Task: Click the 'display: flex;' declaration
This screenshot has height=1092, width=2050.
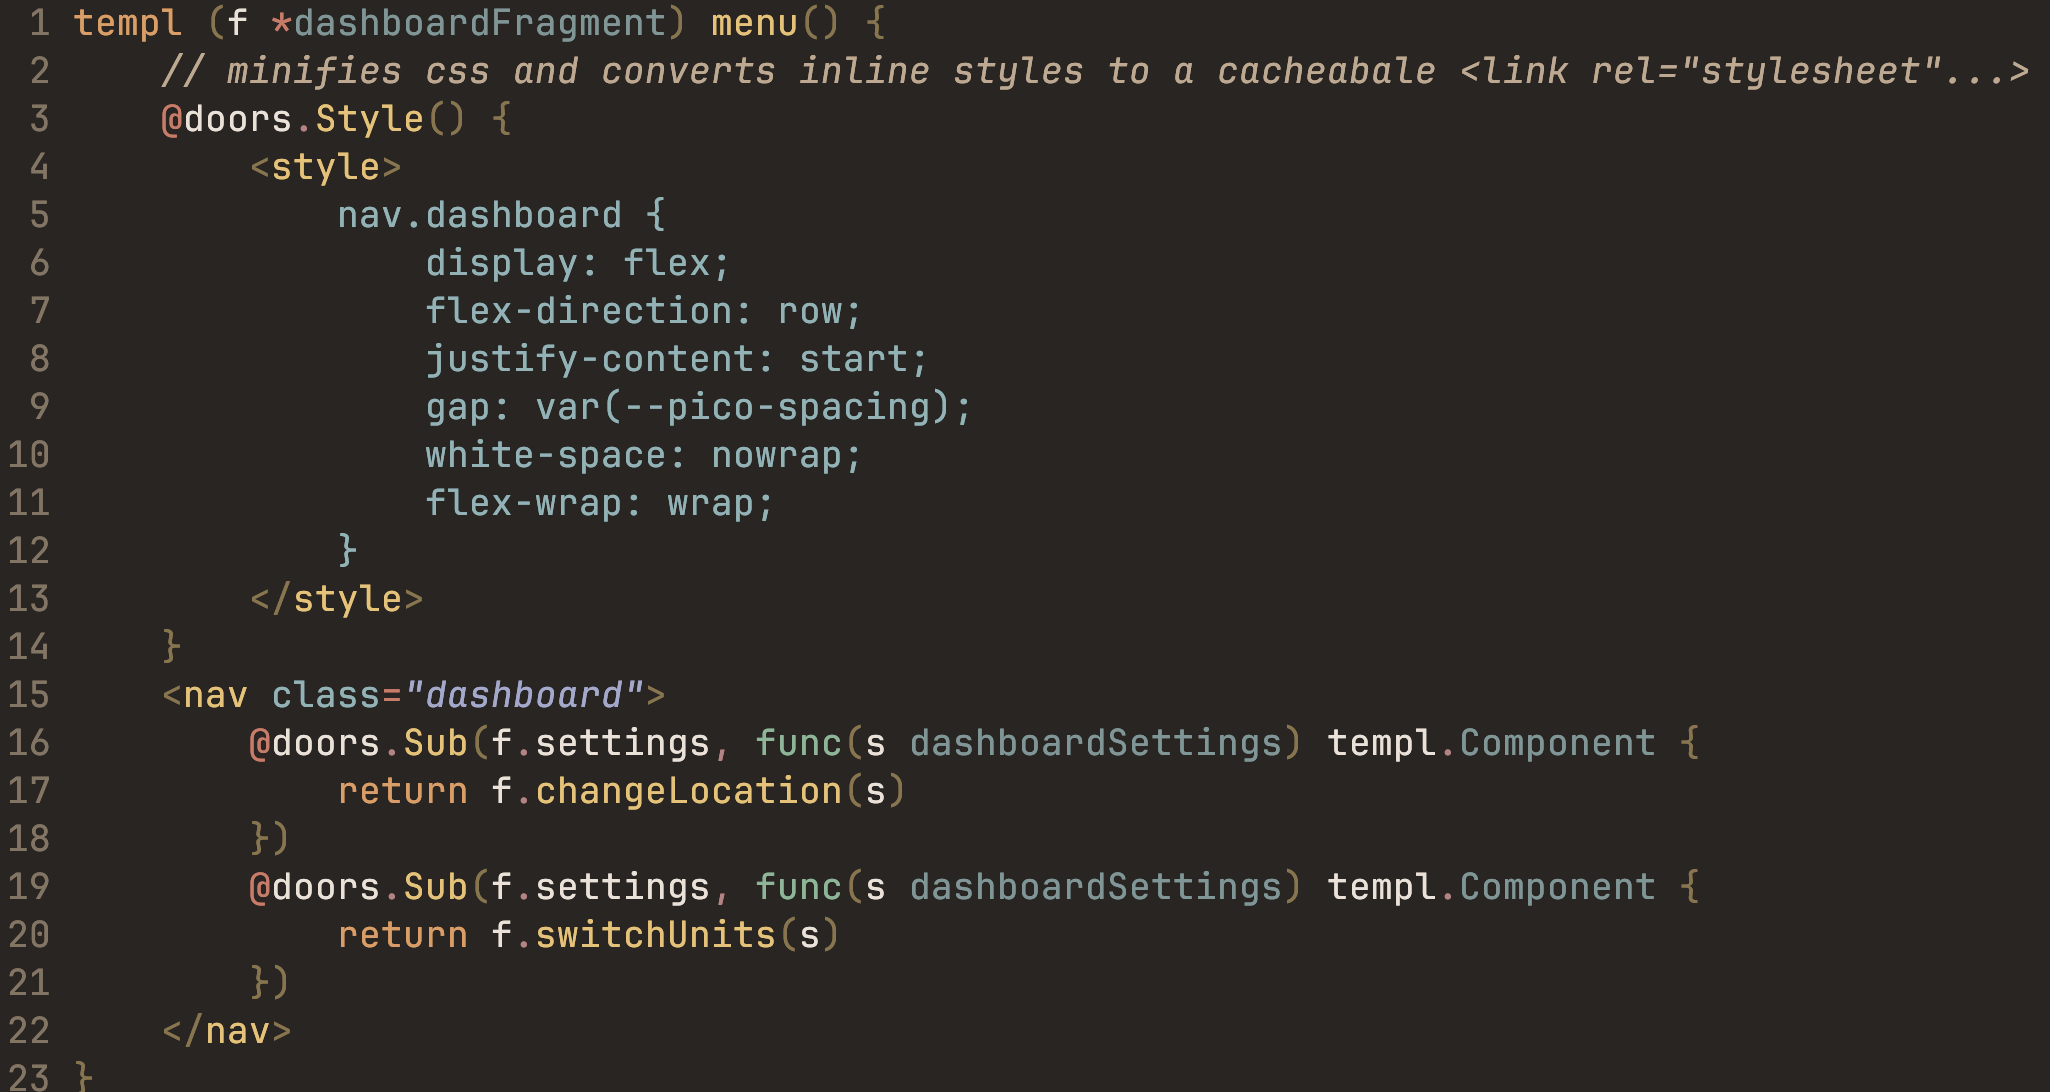Action: click(x=577, y=263)
